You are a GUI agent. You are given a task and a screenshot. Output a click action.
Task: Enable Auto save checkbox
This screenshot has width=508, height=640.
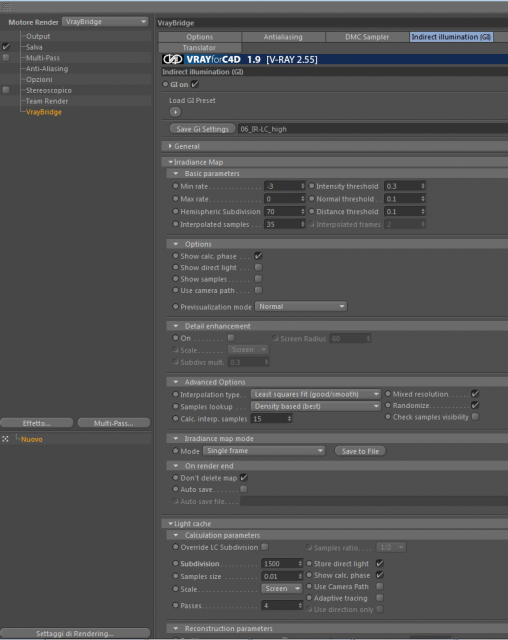[244, 489]
